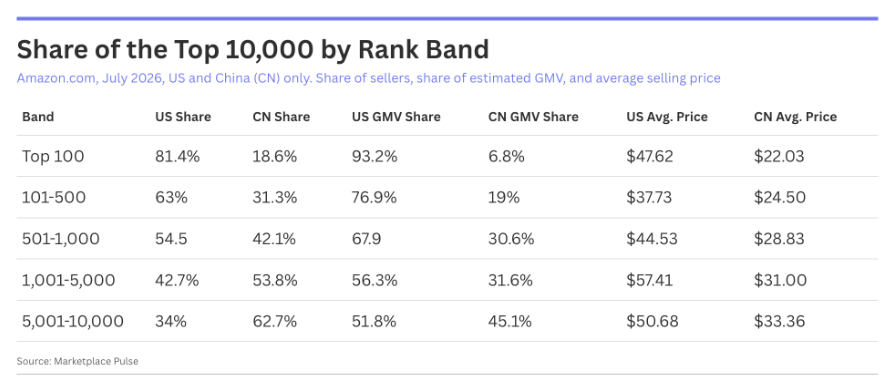Click the $33.36 CN average price cell
This screenshot has height=390, width=894.
click(779, 321)
